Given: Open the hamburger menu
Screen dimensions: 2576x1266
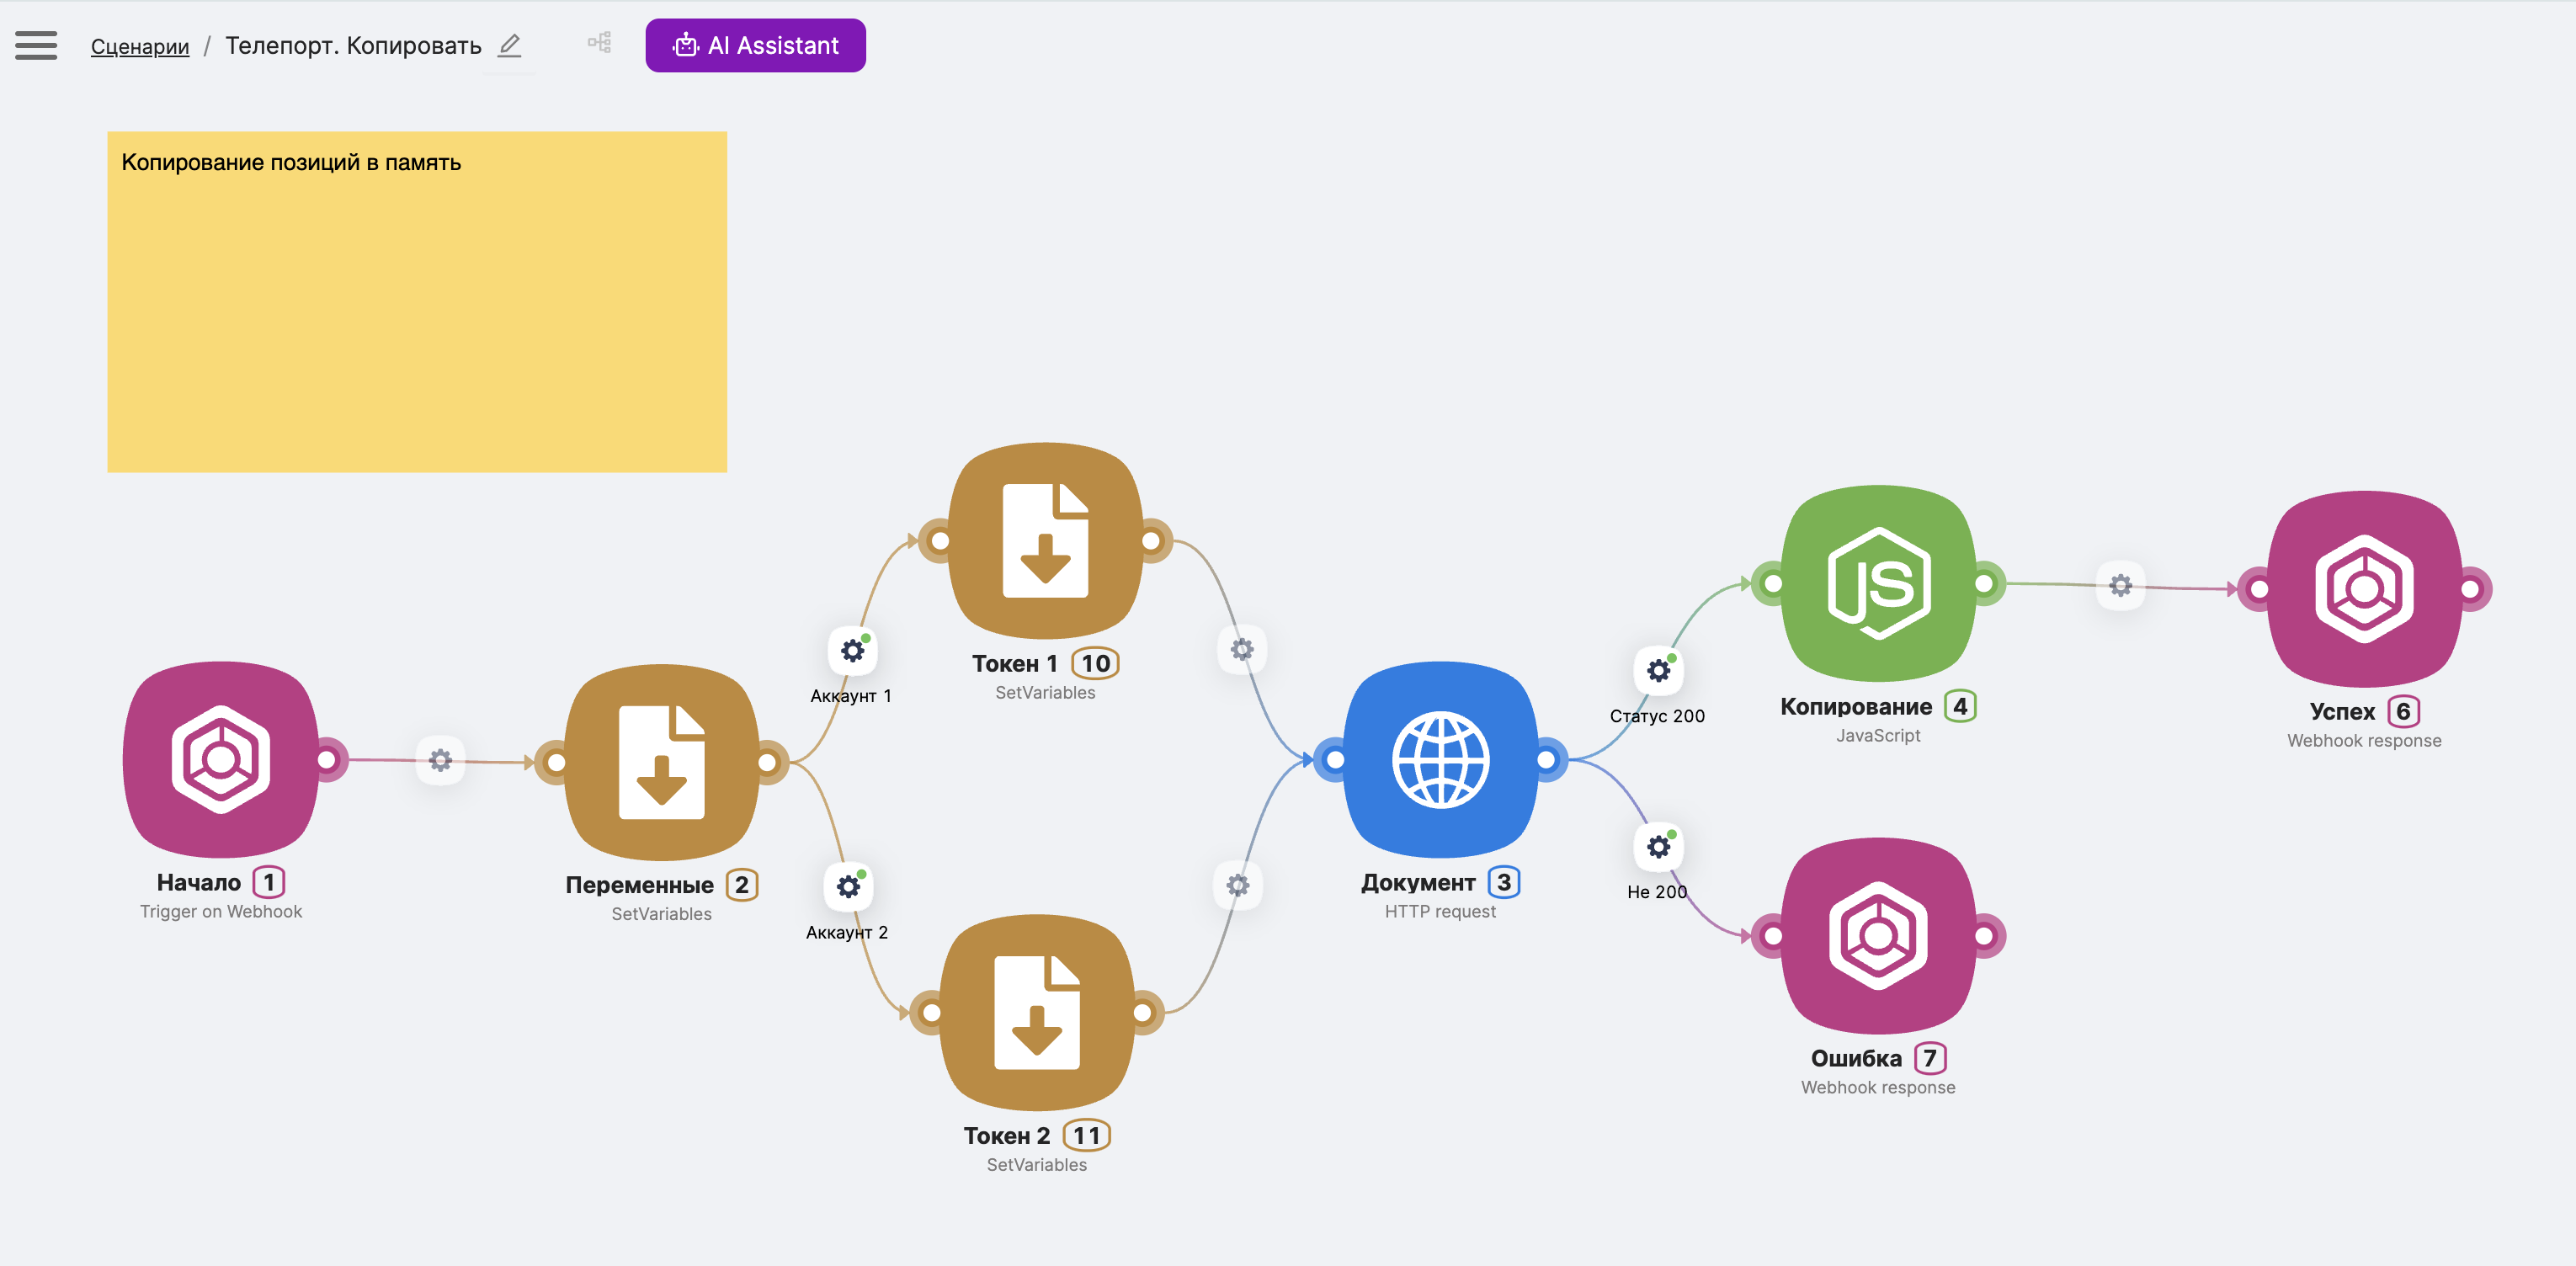Looking at the screenshot, I should tap(36, 45).
